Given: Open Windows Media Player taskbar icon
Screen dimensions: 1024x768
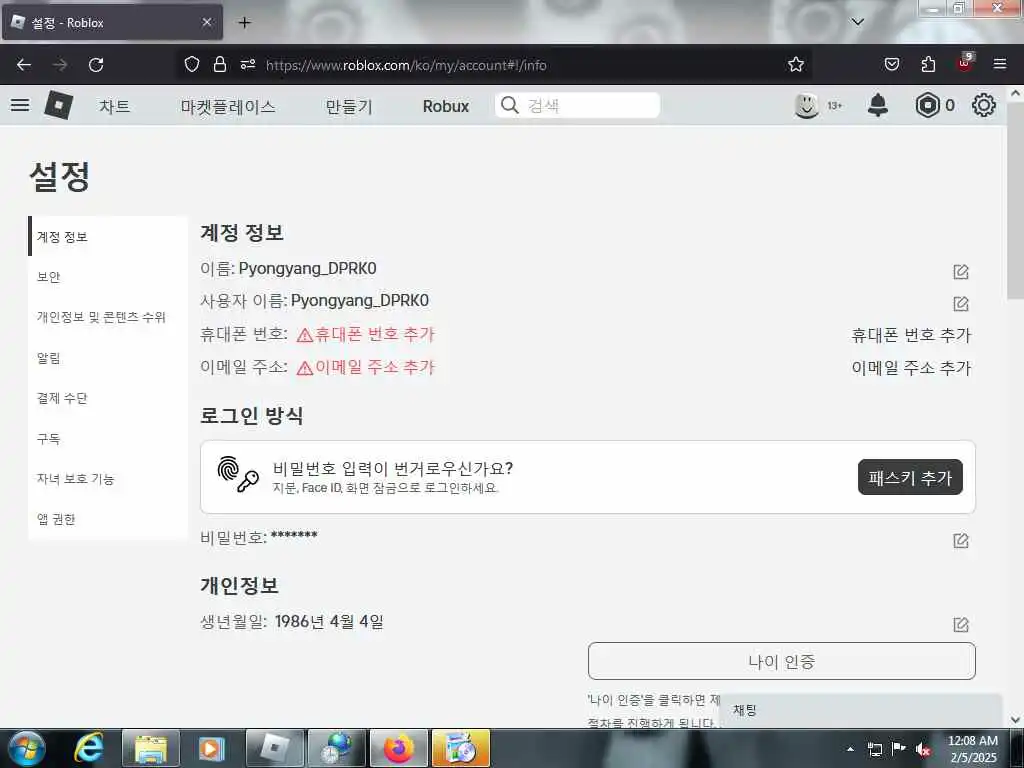Looking at the screenshot, I should coord(212,748).
